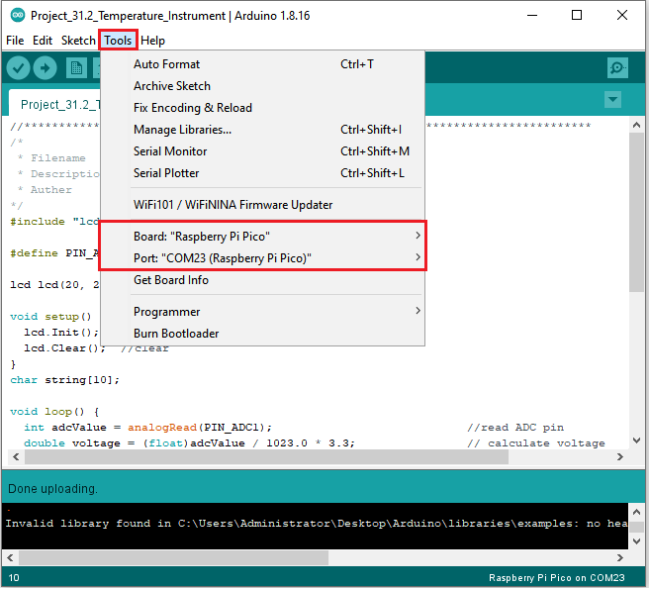This screenshot has height=589, width=650.
Task: Expand the Programmer submenu arrow
Action: [418, 311]
